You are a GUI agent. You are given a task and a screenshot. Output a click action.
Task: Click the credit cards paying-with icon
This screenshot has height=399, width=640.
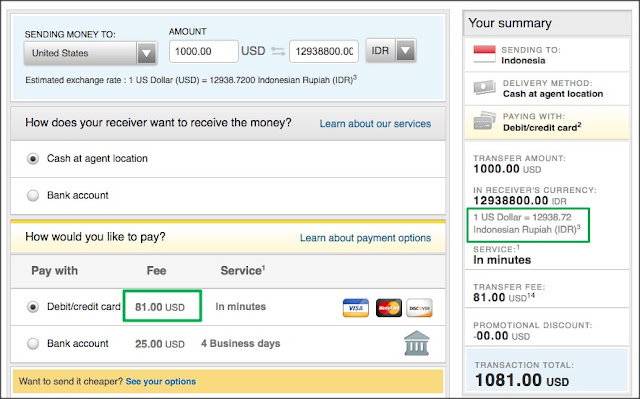click(x=484, y=121)
